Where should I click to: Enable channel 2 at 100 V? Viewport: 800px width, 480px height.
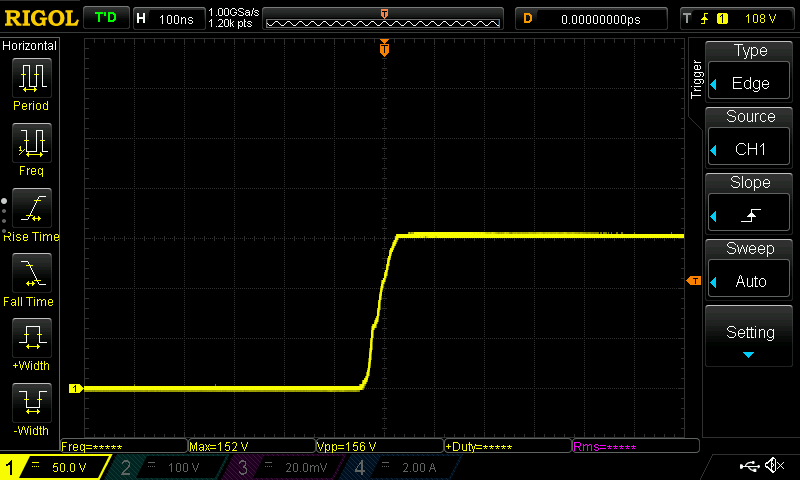(x=167, y=467)
